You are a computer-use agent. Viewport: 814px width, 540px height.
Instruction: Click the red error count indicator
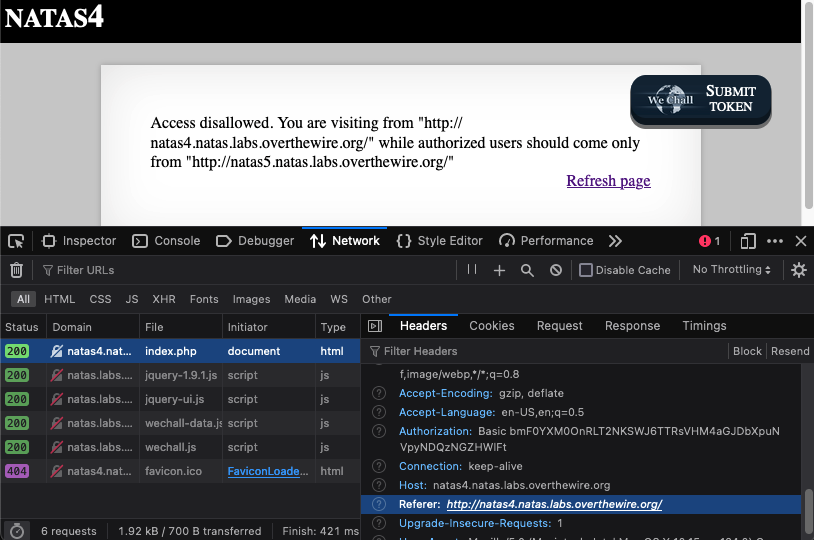tap(710, 241)
